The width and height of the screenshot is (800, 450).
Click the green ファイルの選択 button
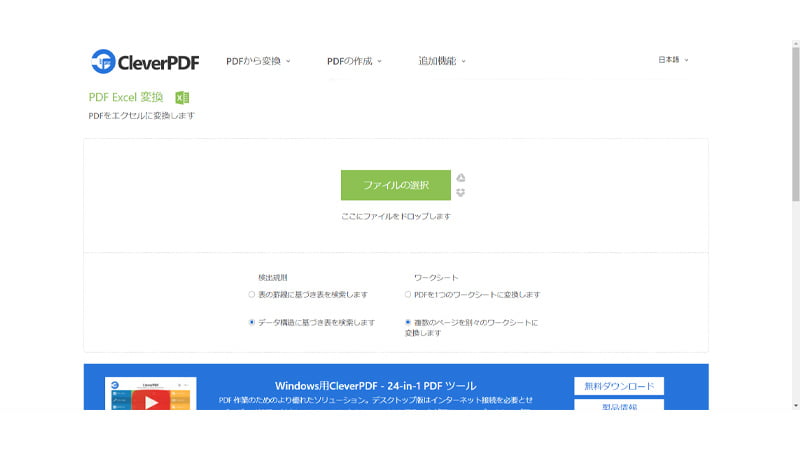396,185
